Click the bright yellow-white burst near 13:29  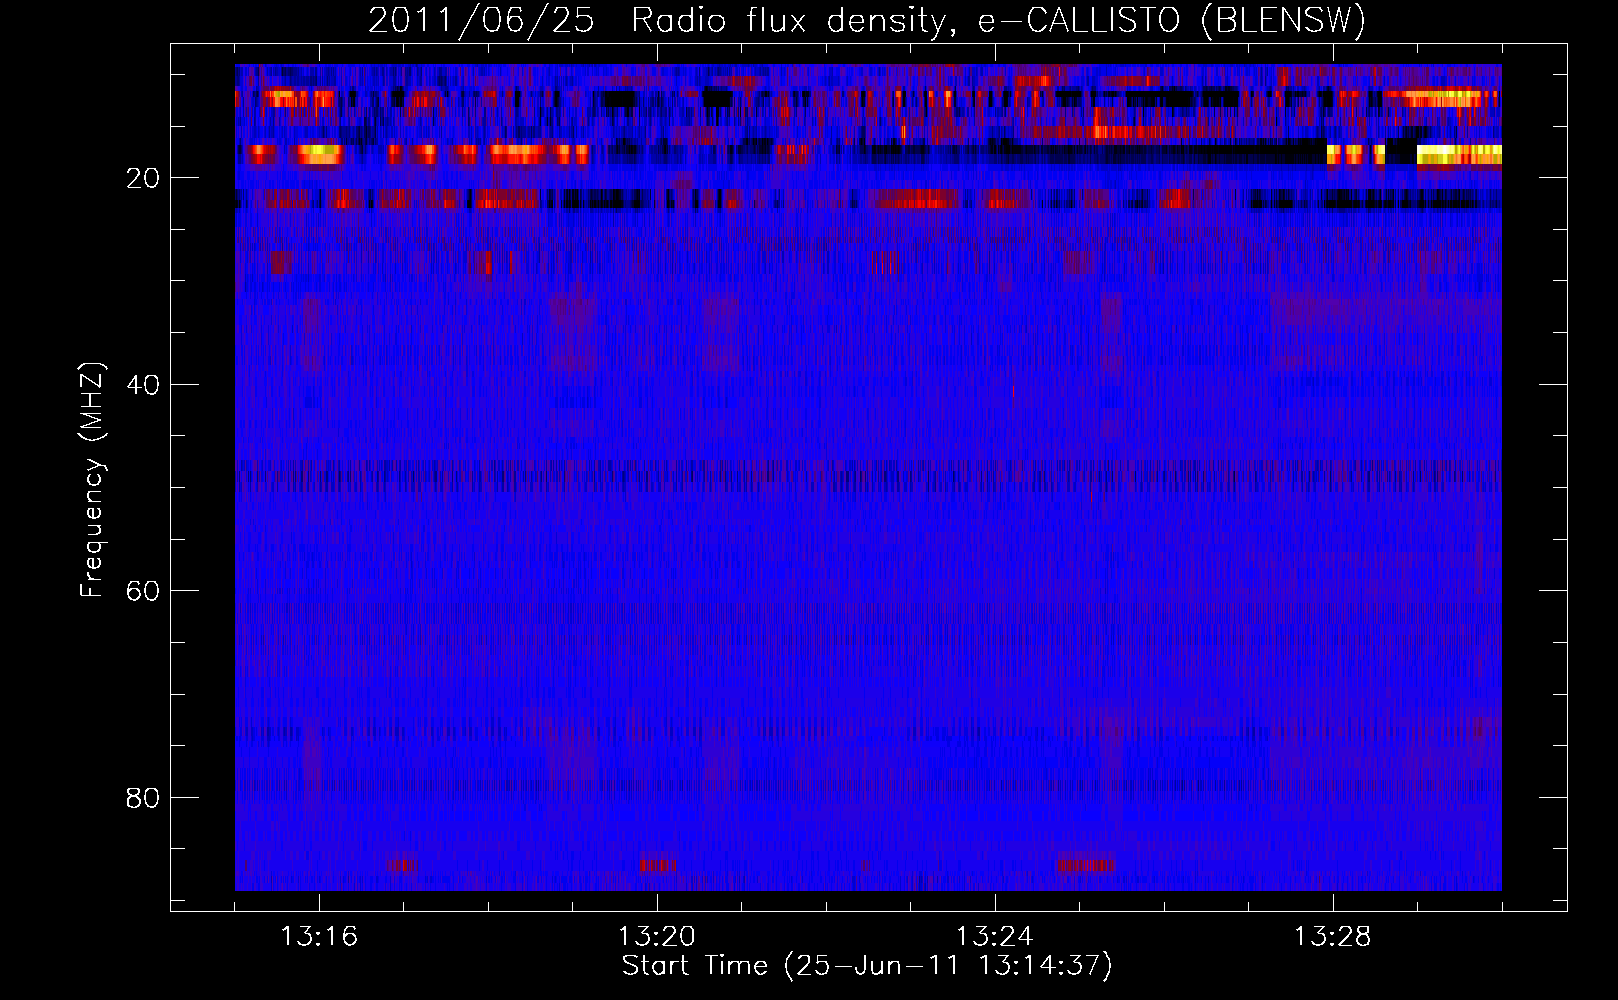click(x=1459, y=154)
